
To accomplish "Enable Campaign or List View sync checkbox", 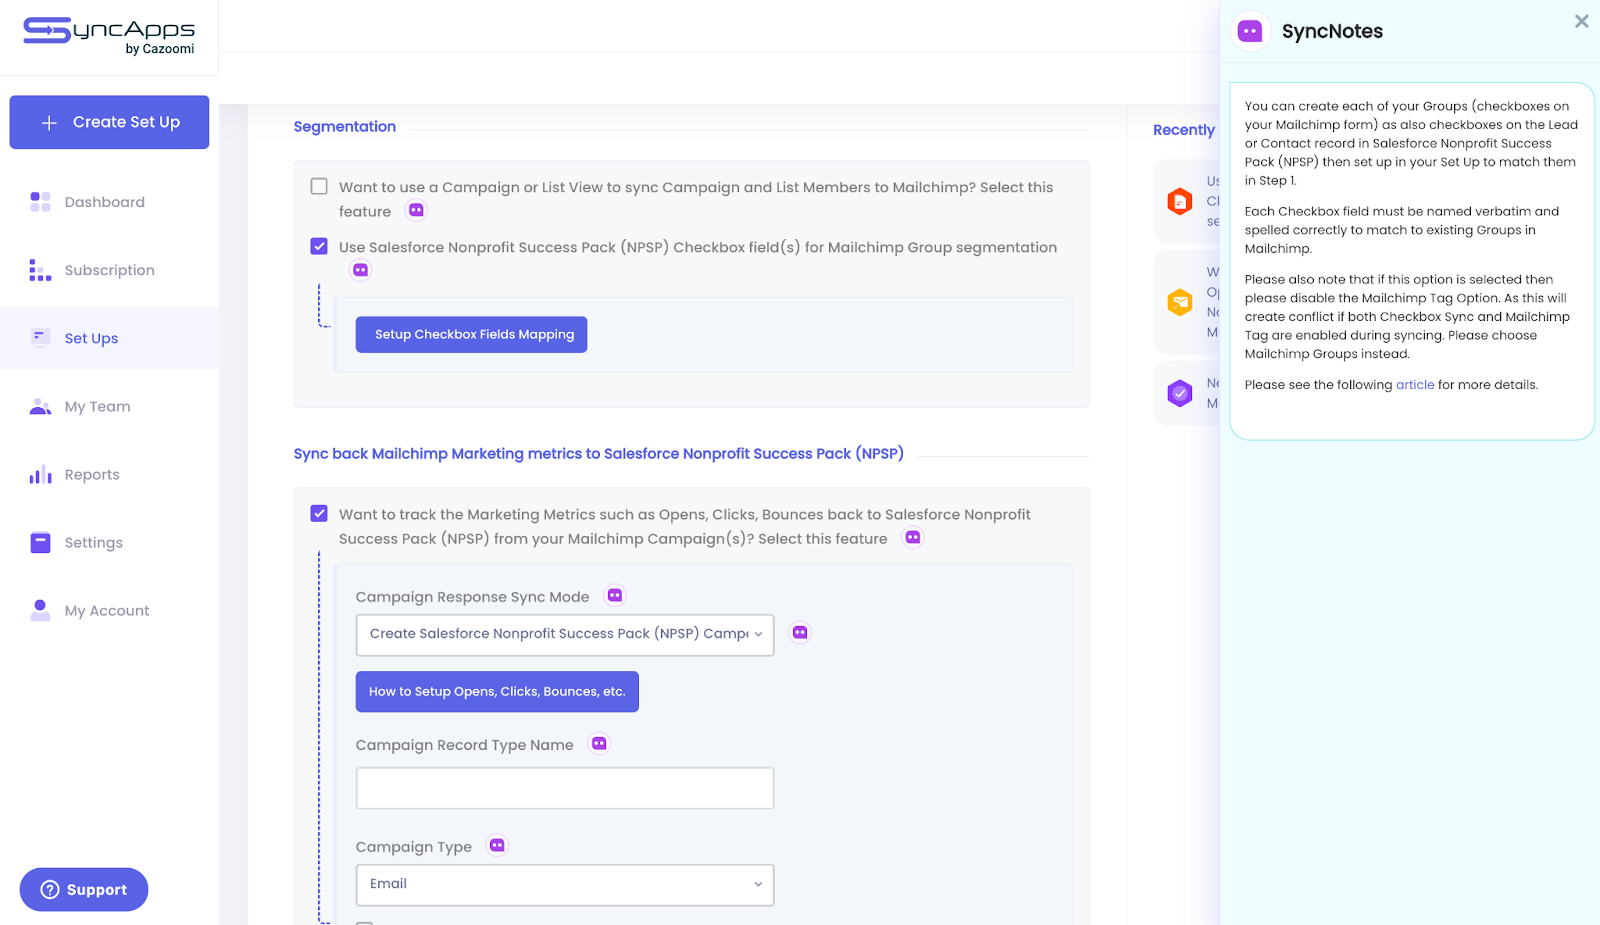I will pos(319,186).
